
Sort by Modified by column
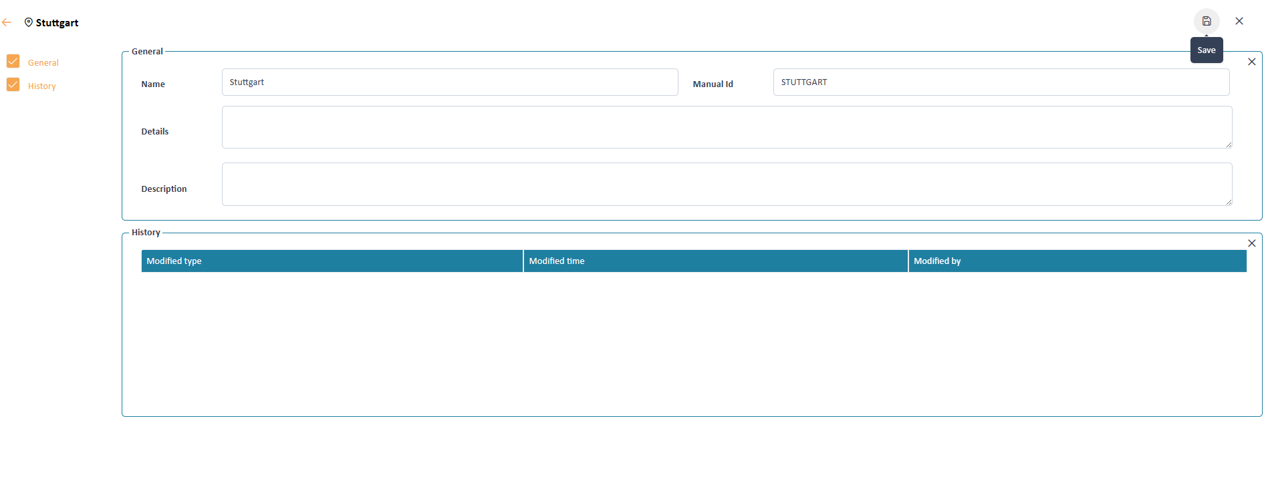click(x=1078, y=261)
